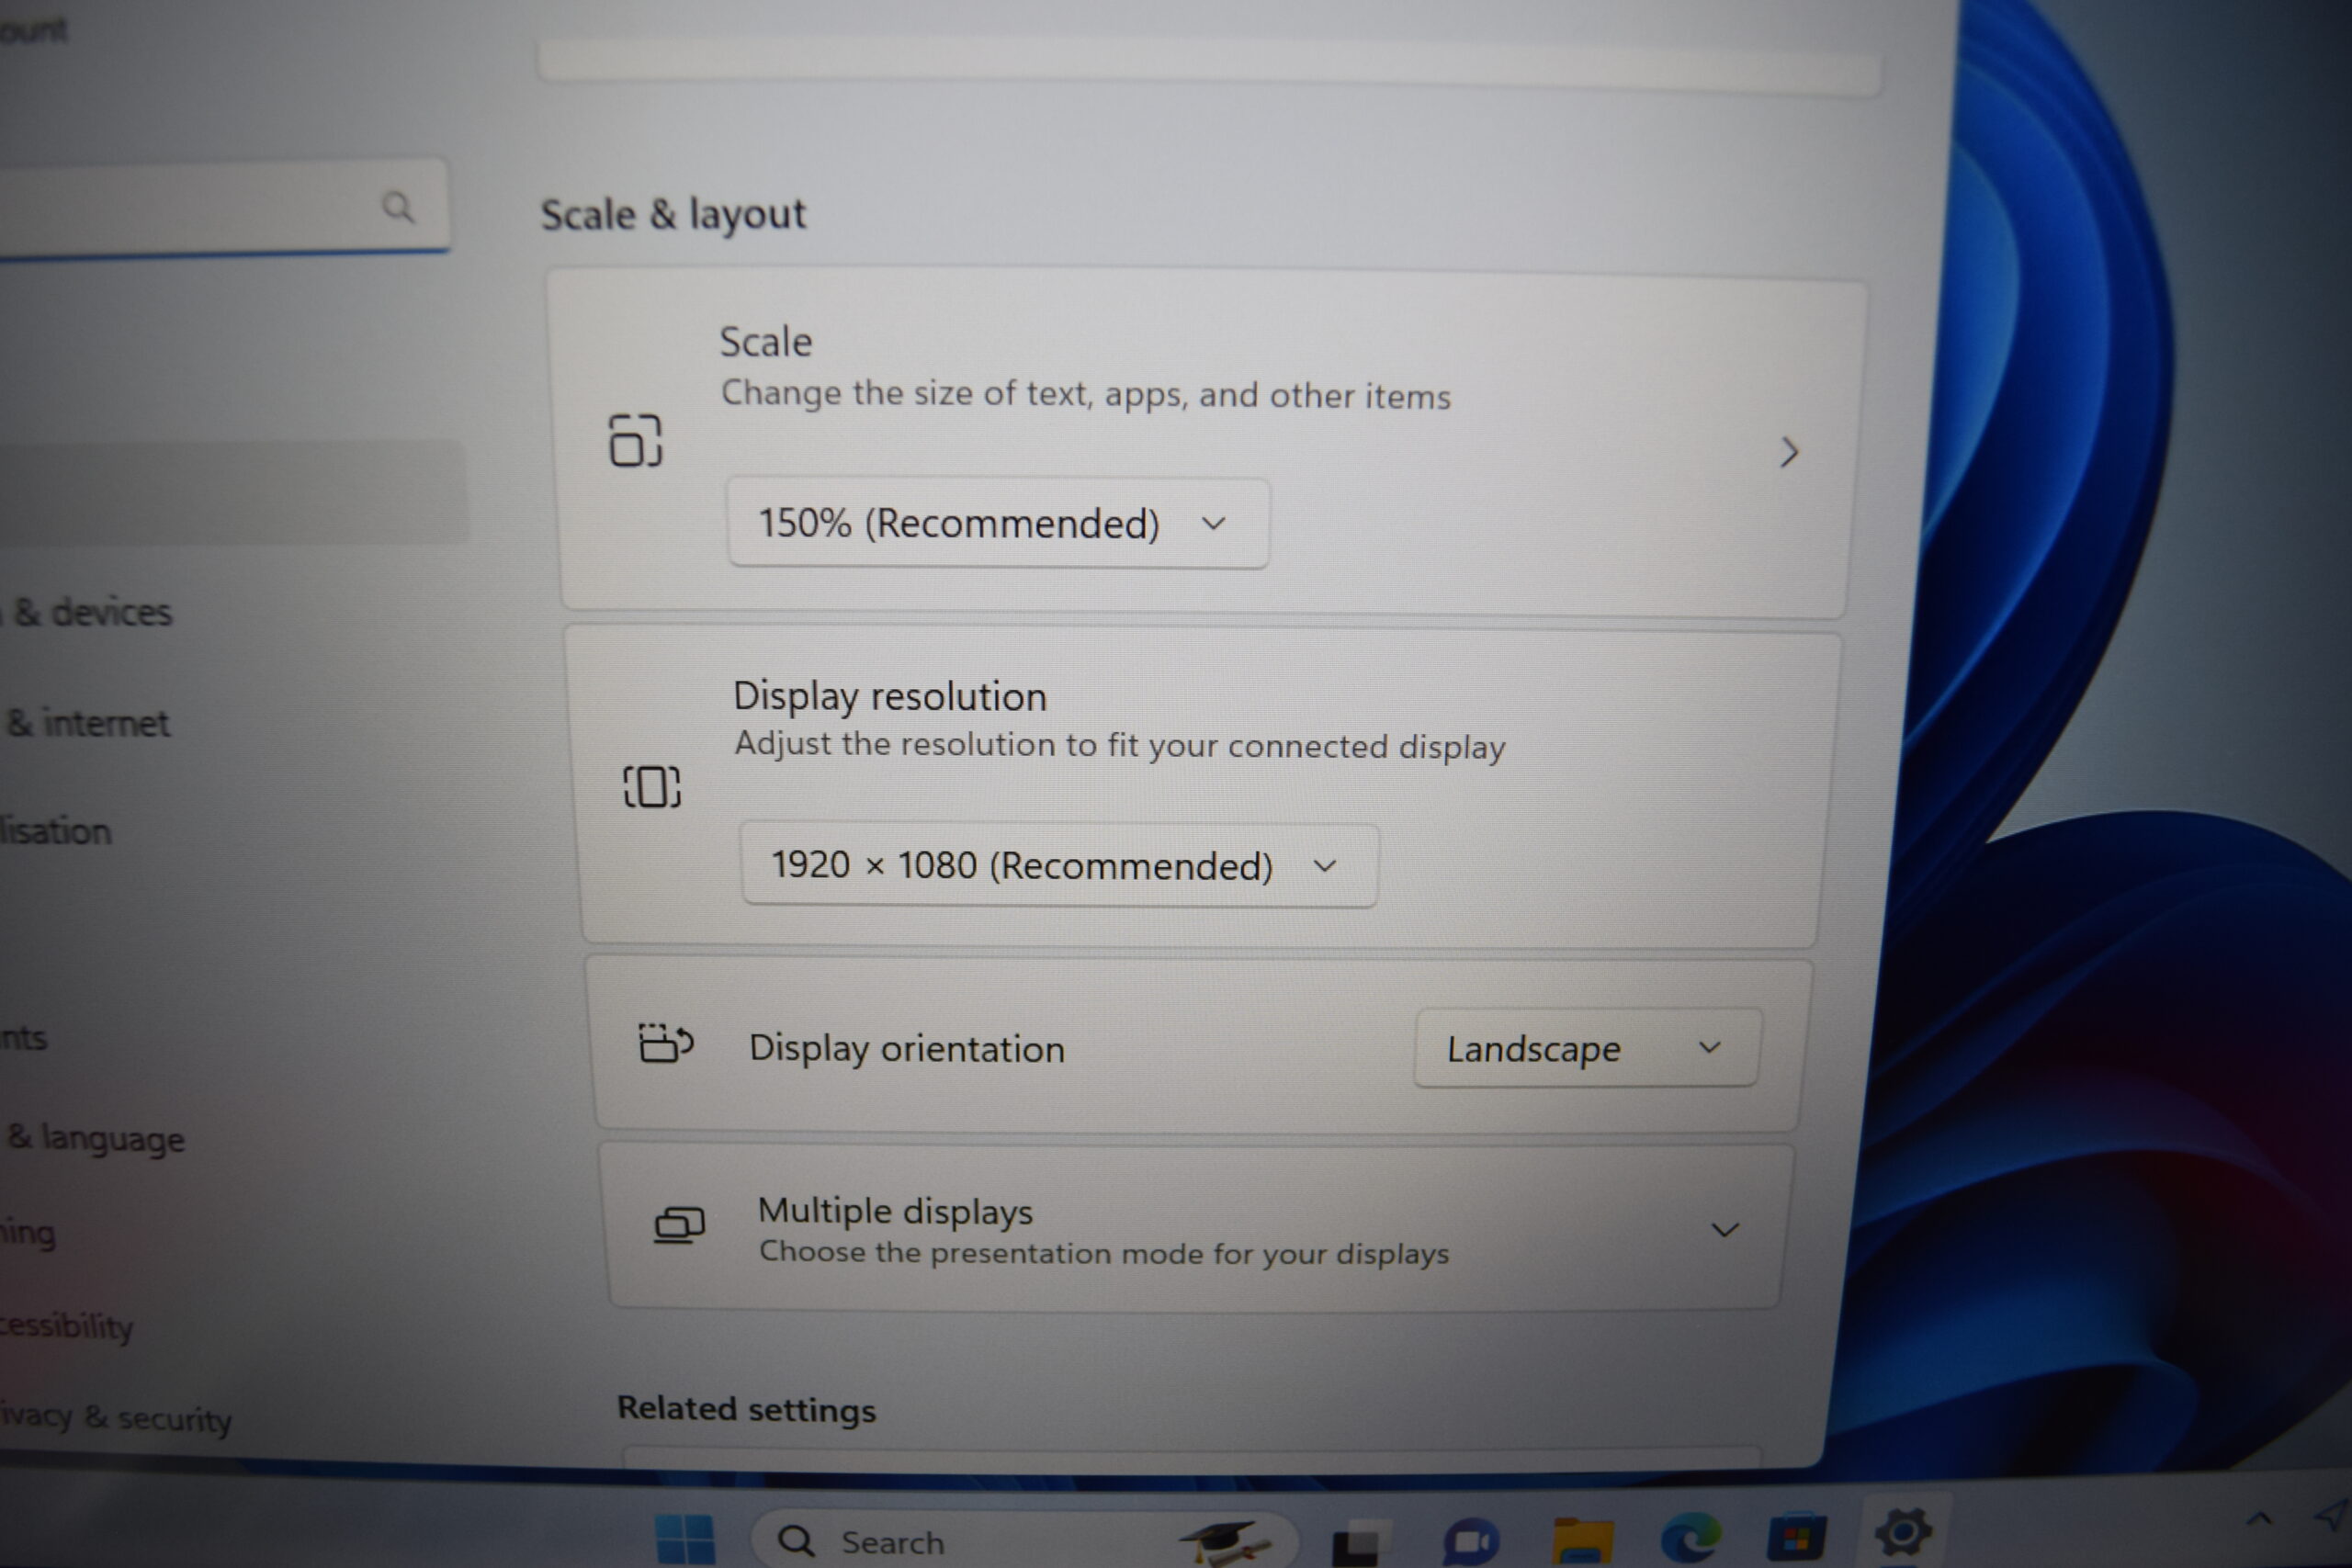
Task: Open the Display resolution dropdown
Action: pos(1059,865)
